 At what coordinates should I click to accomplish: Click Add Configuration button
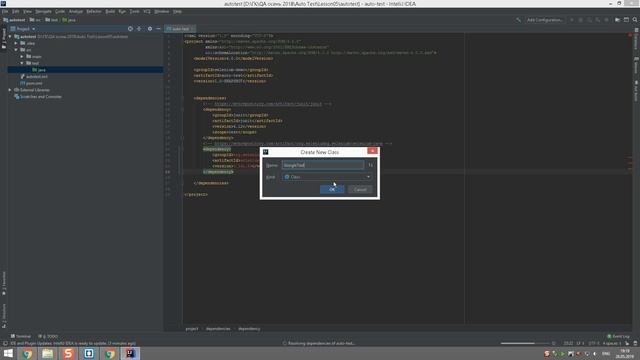(544, 20)
